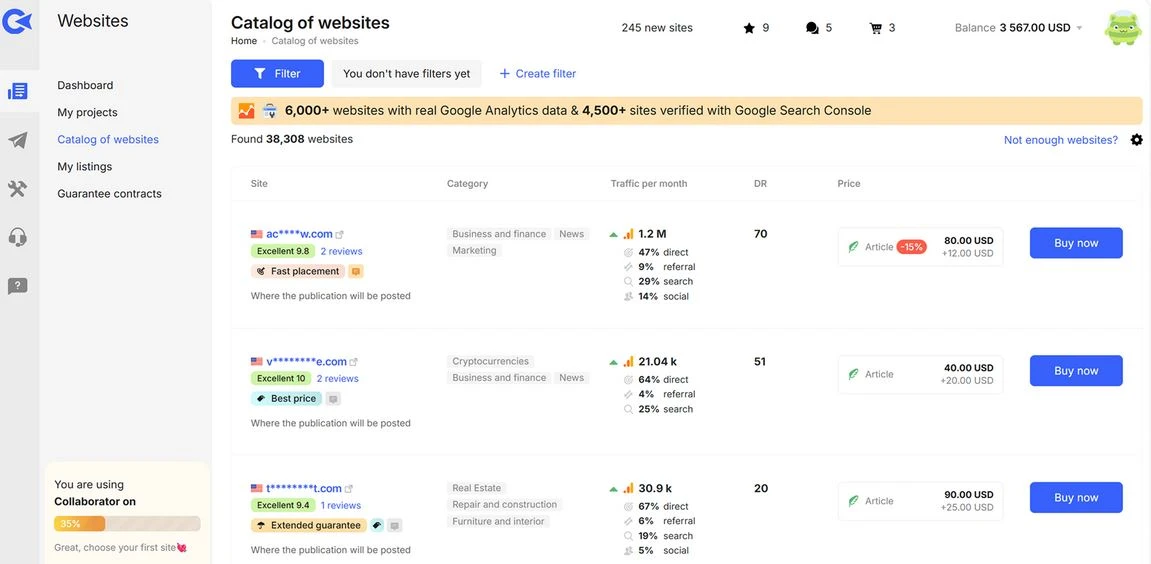Click the Traffic per month column header
Viewport: 1151px width, 564px height.
coord(648,184)
